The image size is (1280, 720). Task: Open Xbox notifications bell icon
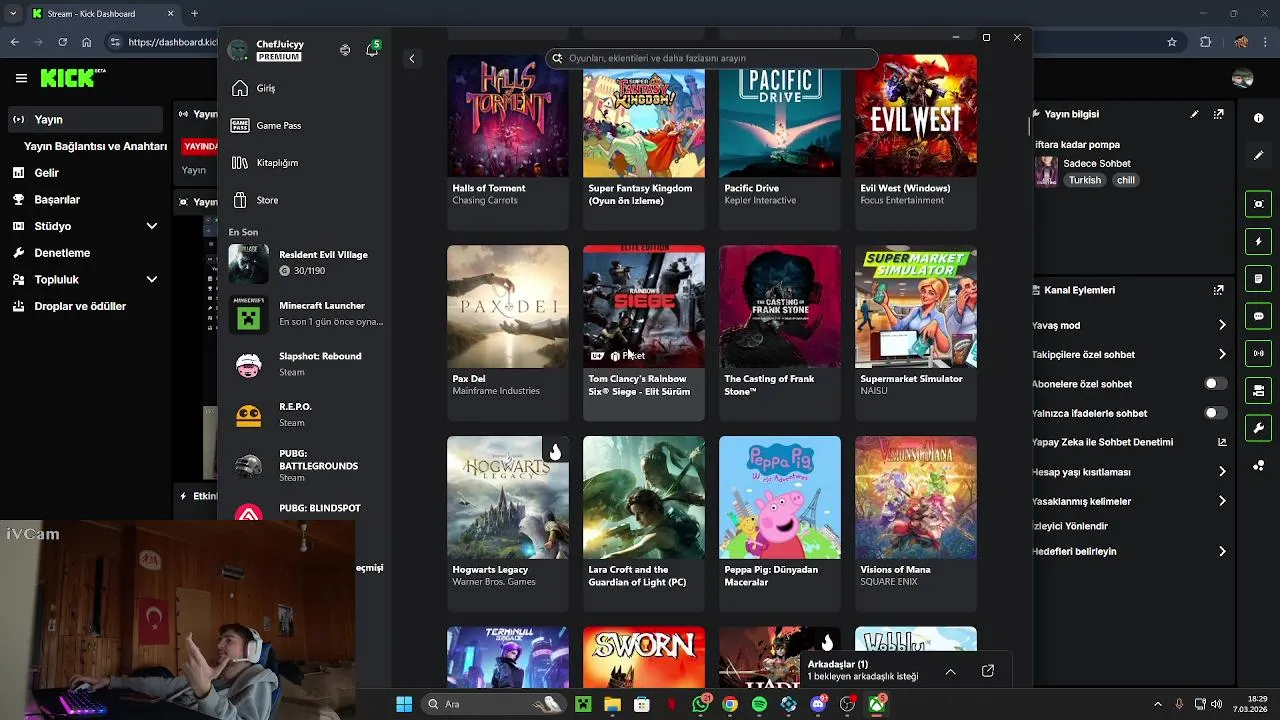[x=372, y=50]
